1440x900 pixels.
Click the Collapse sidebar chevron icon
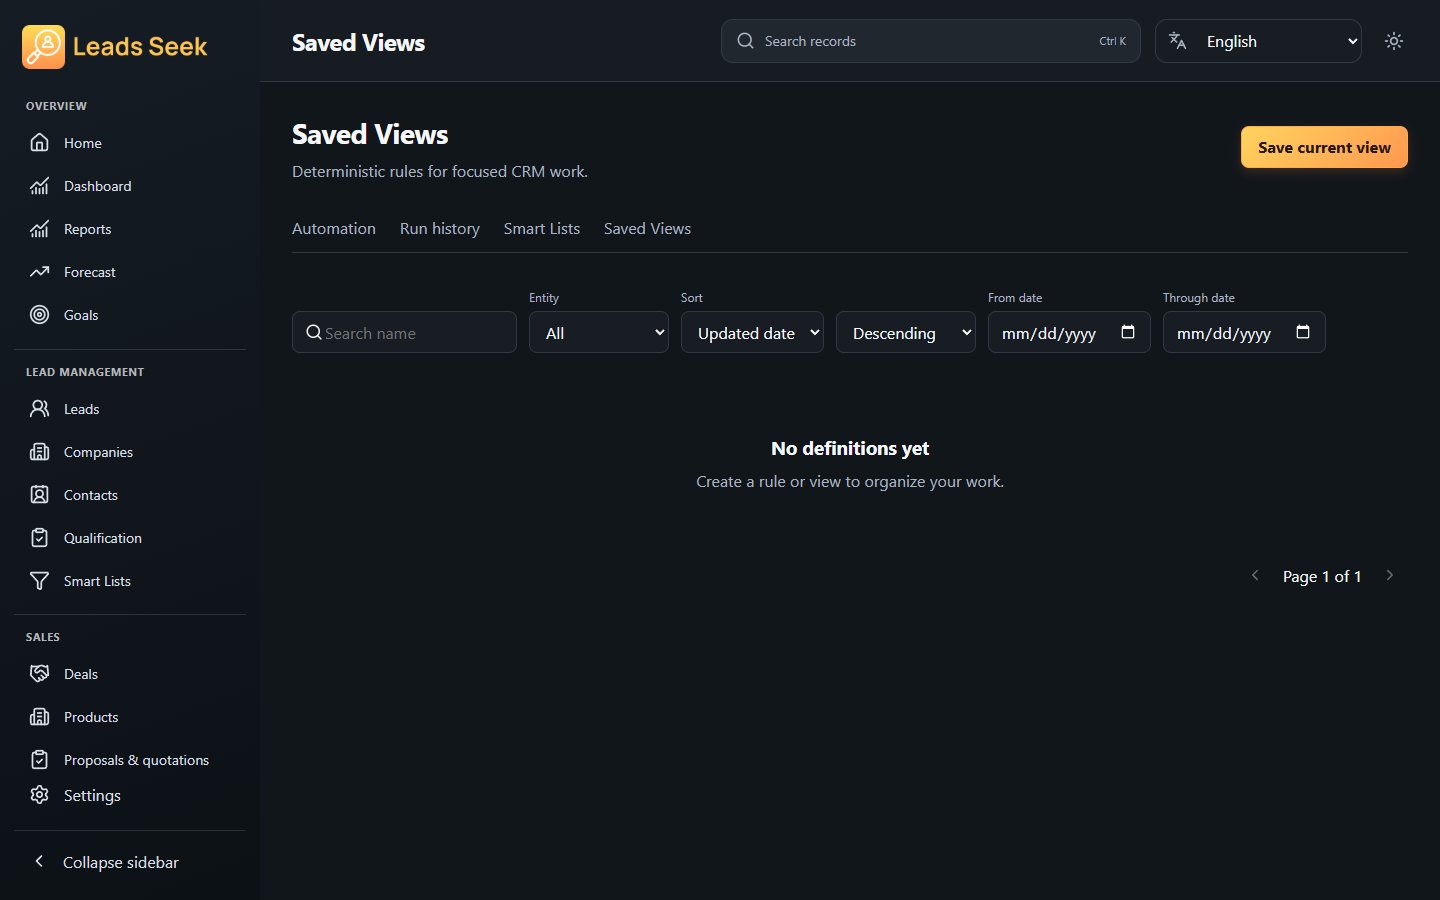(x=39, y=861)
